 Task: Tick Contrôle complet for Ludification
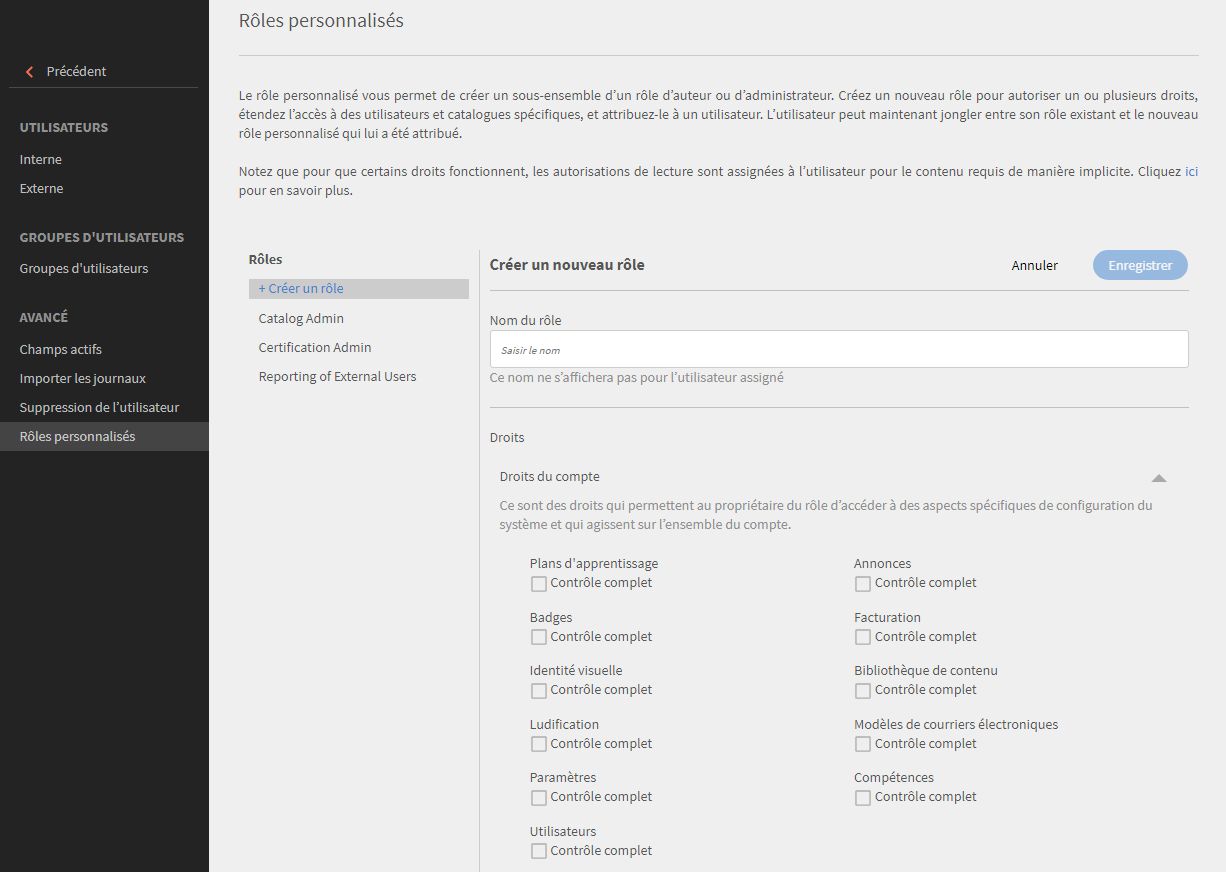[x=539, y=744]
